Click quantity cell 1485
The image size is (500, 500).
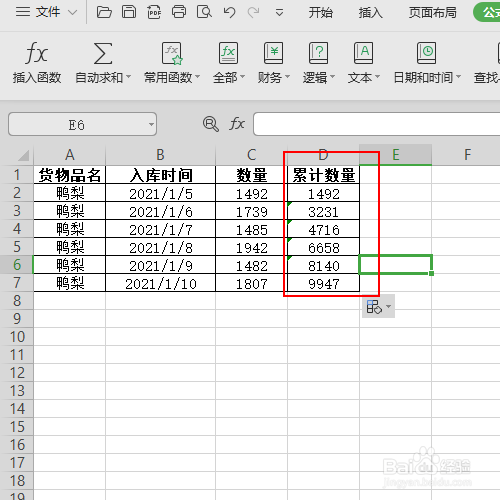pyautogui.click(x=251, y=229)
